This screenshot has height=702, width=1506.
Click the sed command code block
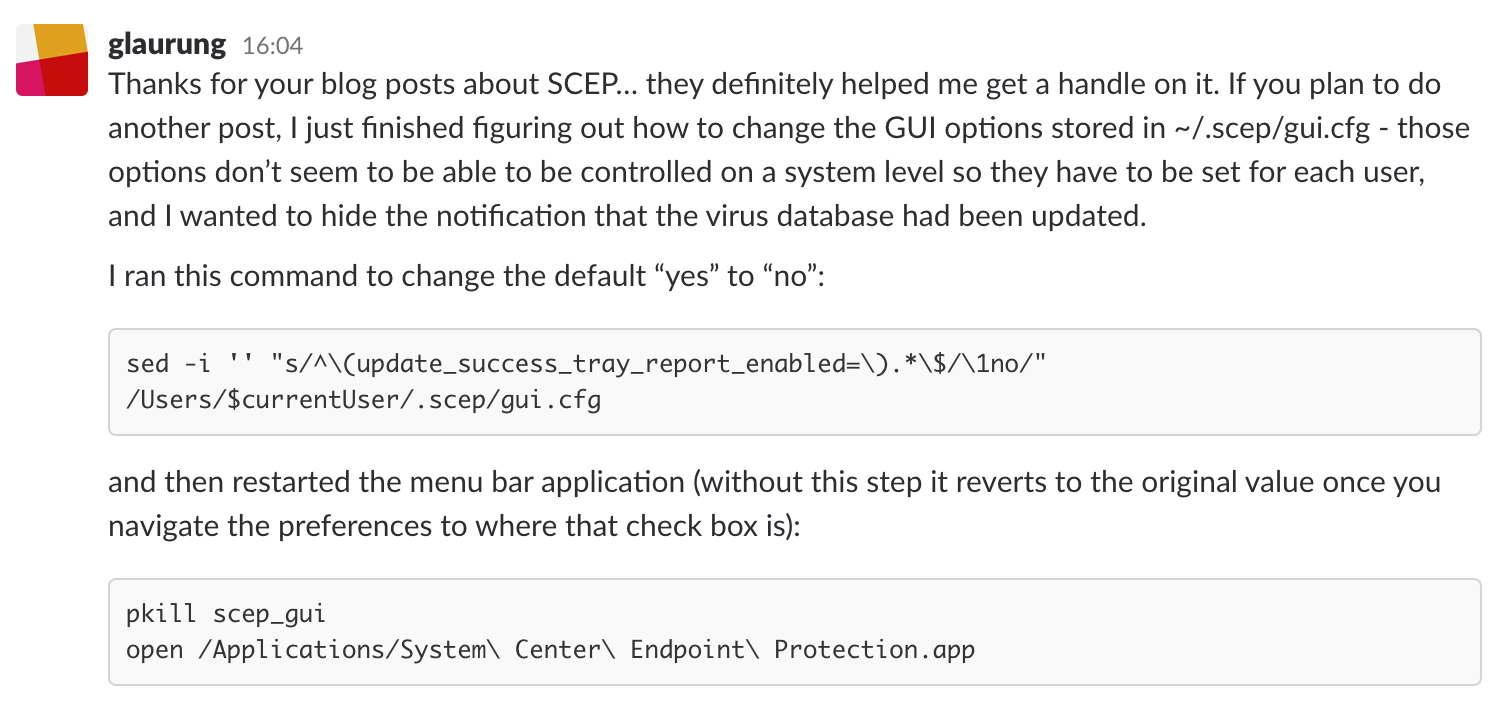[x=793, y=381]
